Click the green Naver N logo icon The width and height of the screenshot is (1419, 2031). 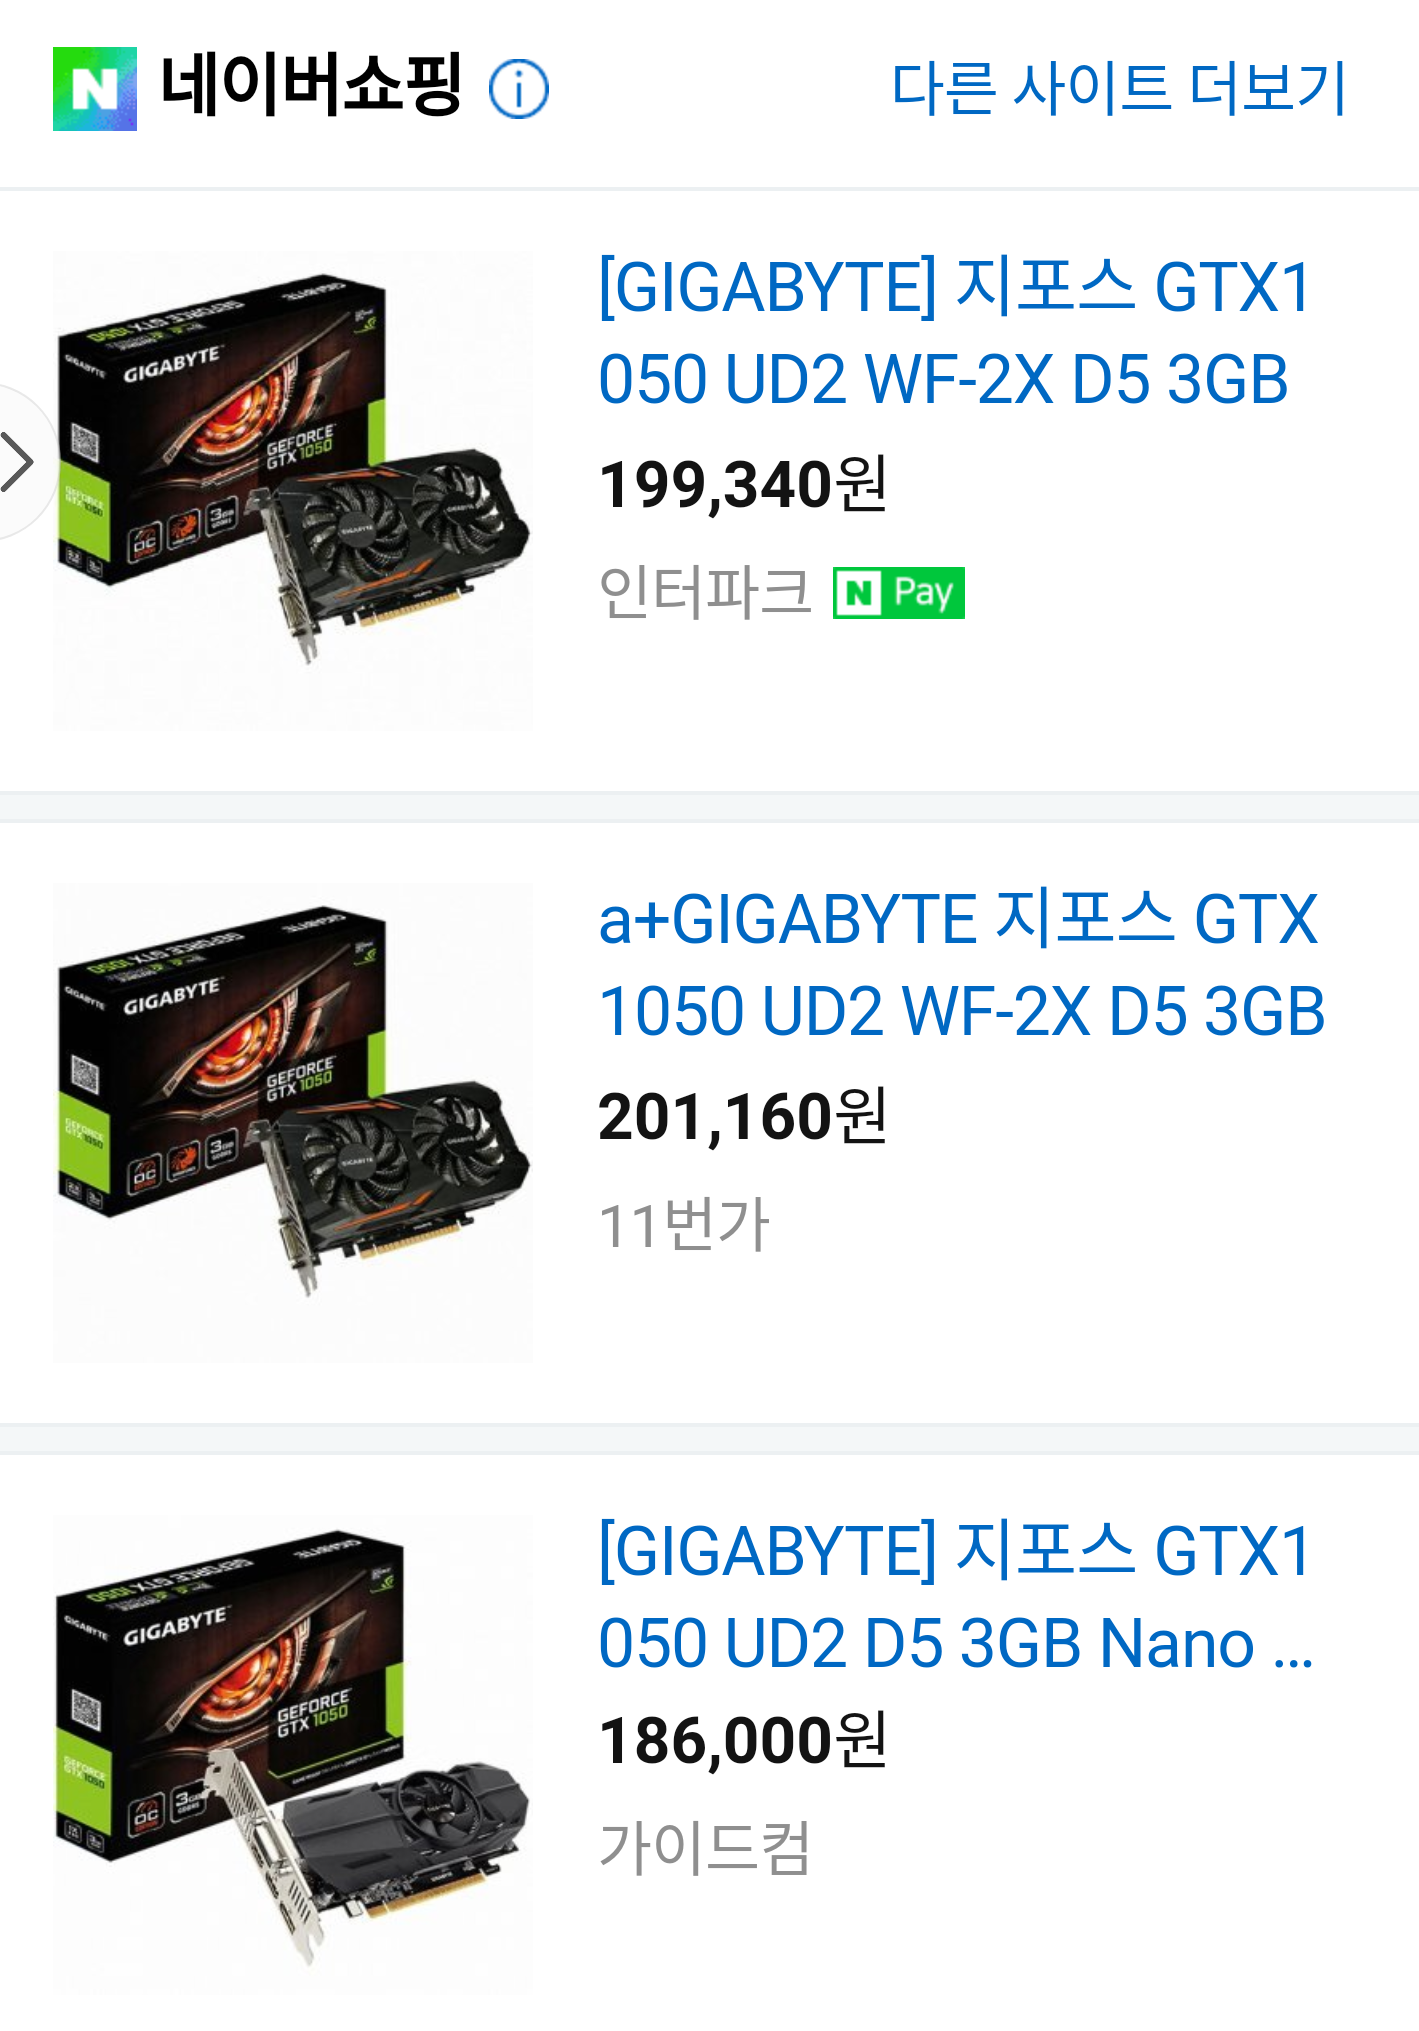(x=95, y=88)
